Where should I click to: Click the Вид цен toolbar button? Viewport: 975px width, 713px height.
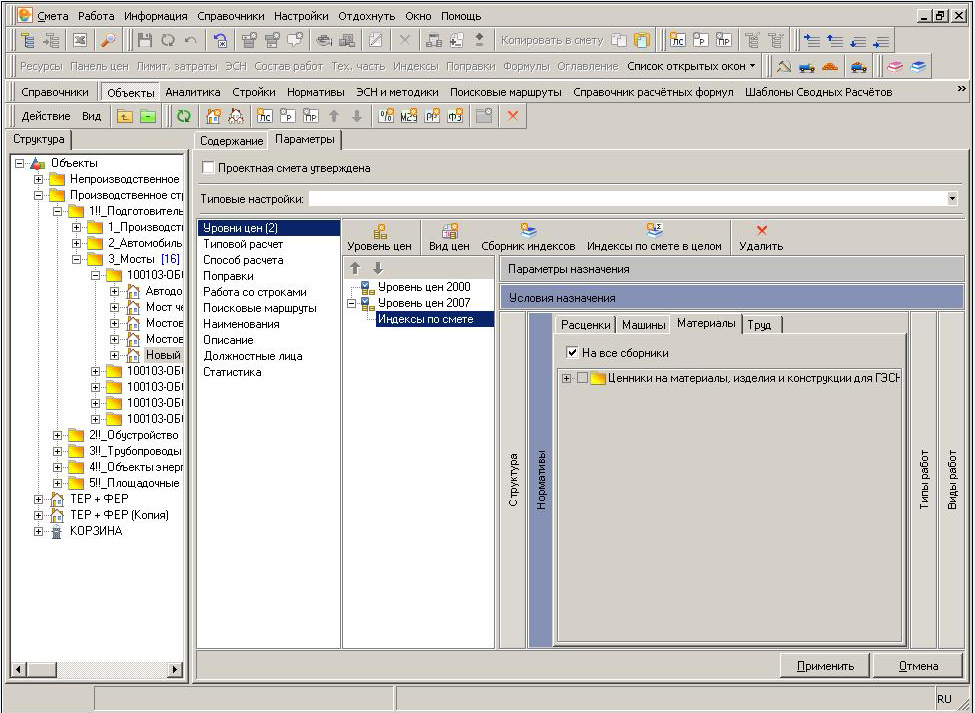449,237
